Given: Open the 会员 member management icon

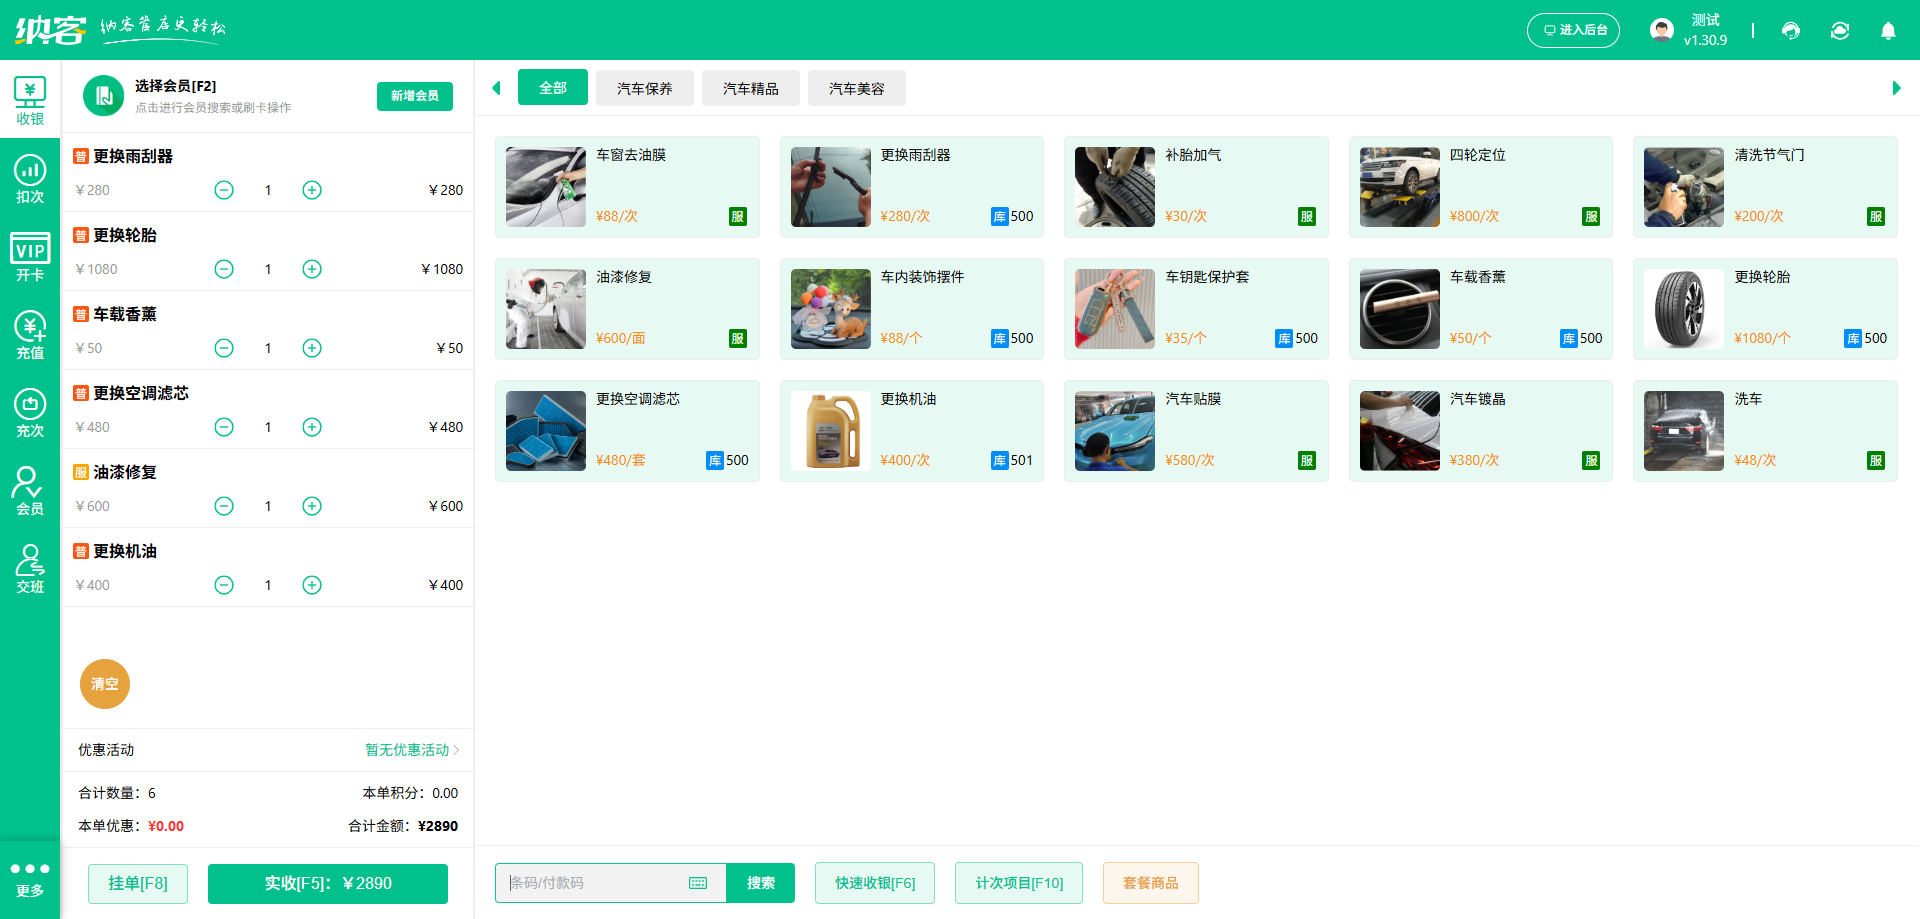Looking at the screenshot, I should click(30, 490).
